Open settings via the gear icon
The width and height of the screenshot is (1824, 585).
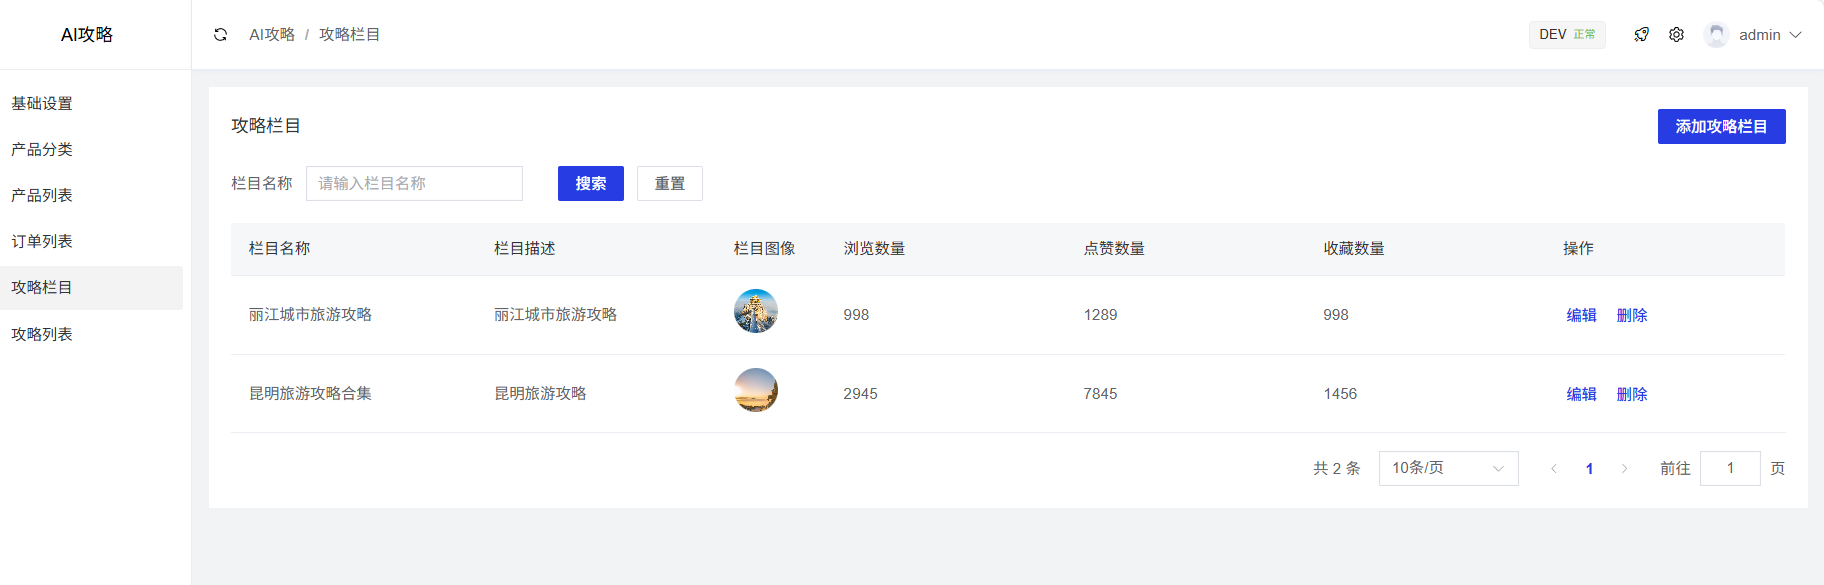1676,35
